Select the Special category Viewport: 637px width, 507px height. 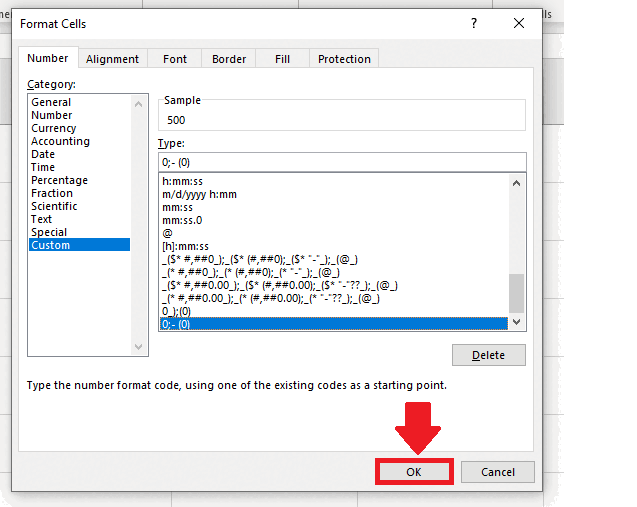(79, 232)
